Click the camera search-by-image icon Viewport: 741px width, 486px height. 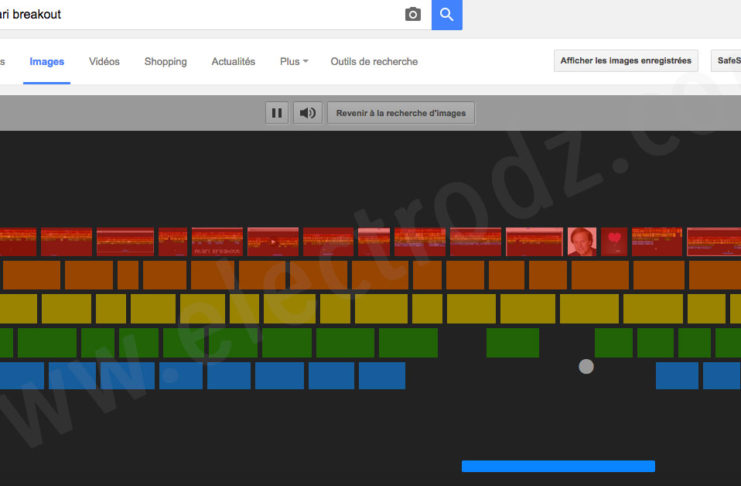(413, 14)
